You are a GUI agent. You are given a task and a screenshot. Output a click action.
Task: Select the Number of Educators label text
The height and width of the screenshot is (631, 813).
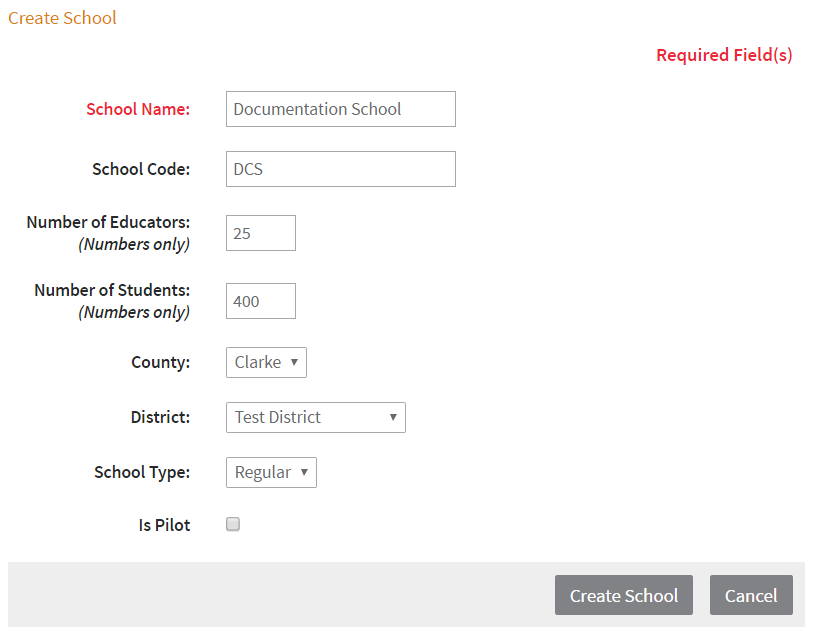(x=108, y=222)
